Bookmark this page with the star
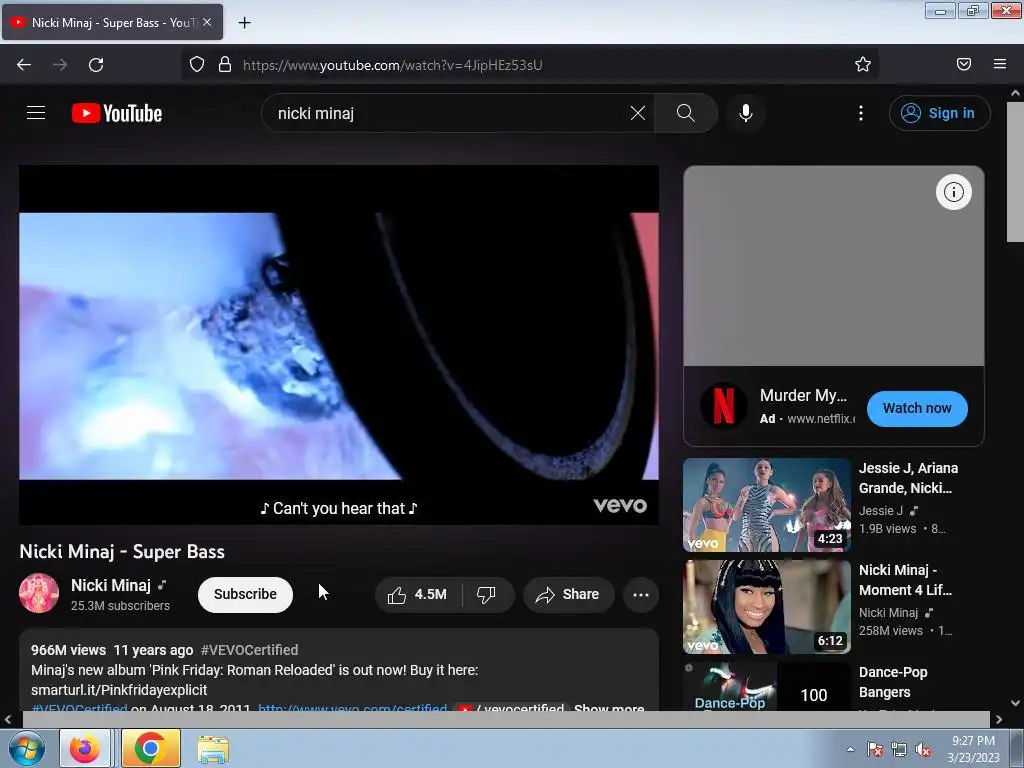The image size is (1024, 768). click(x=863, y=64)
